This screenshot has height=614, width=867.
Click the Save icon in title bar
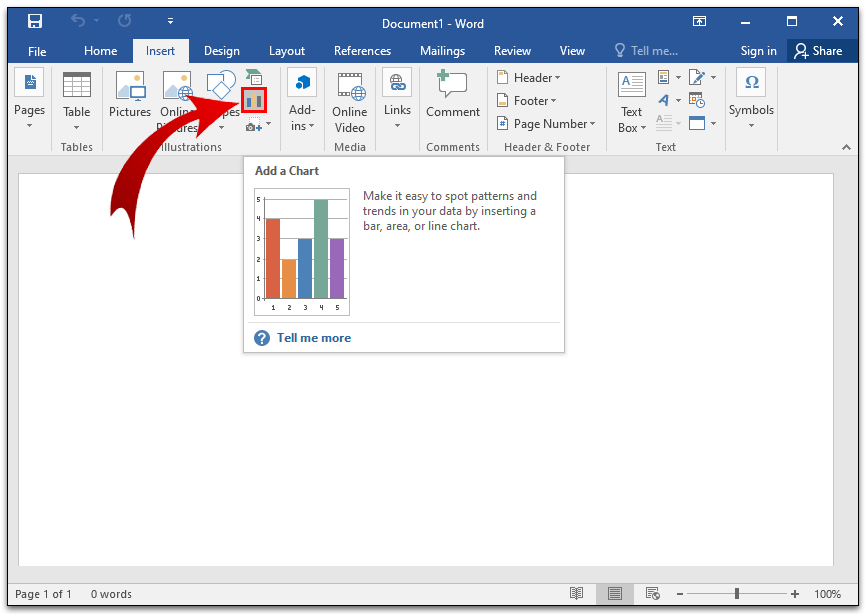point(35,22)
